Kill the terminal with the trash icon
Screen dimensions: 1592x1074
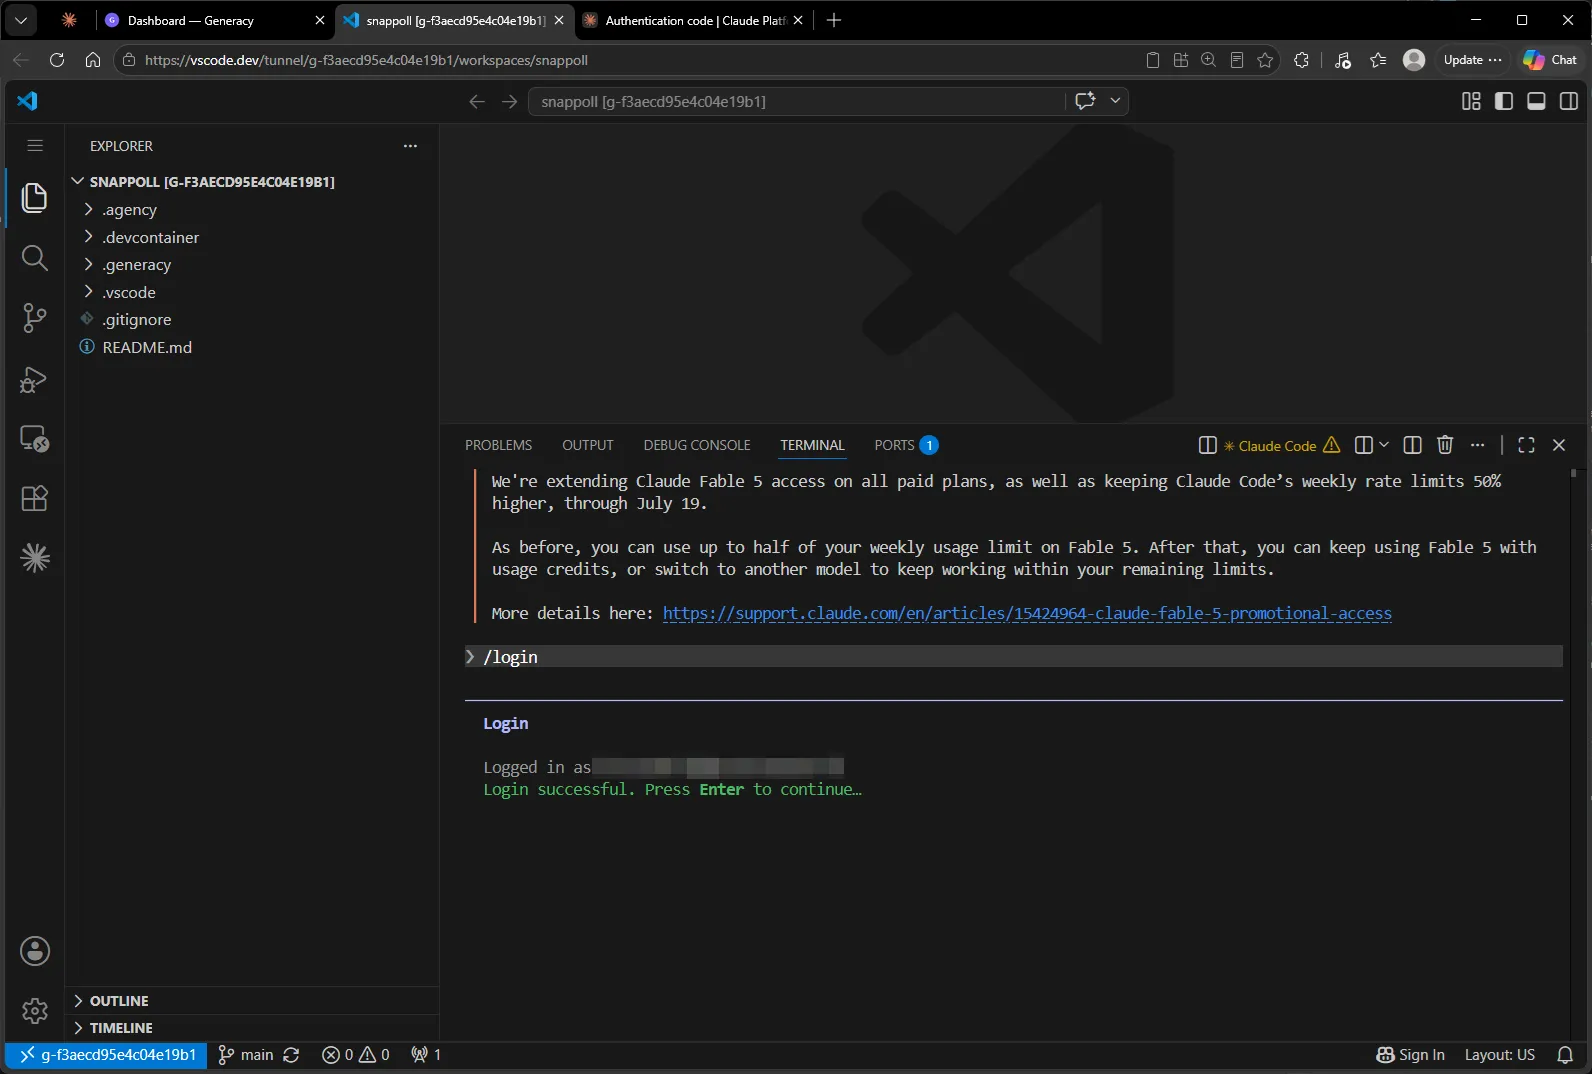1445,445
